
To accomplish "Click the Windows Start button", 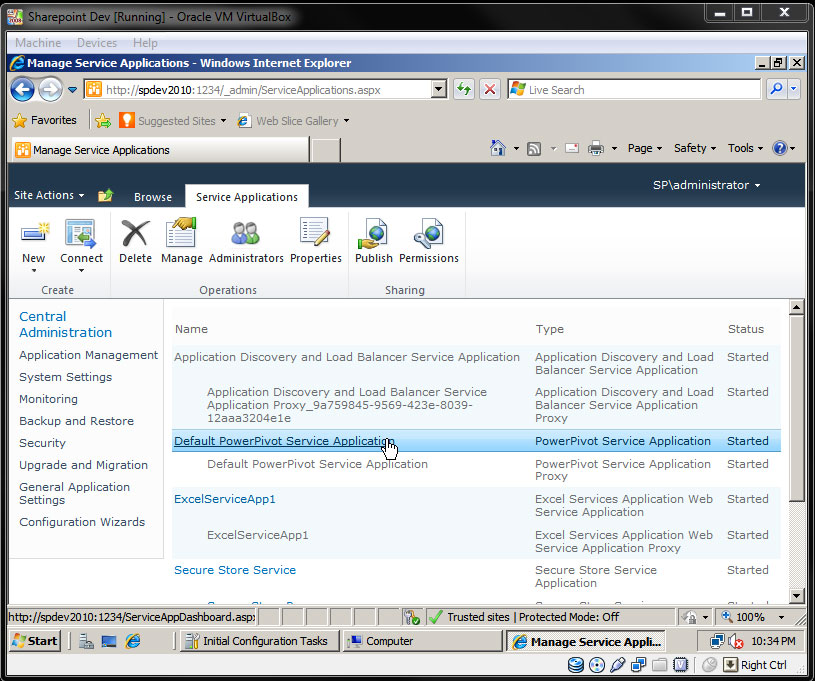I will pos(35,641).
